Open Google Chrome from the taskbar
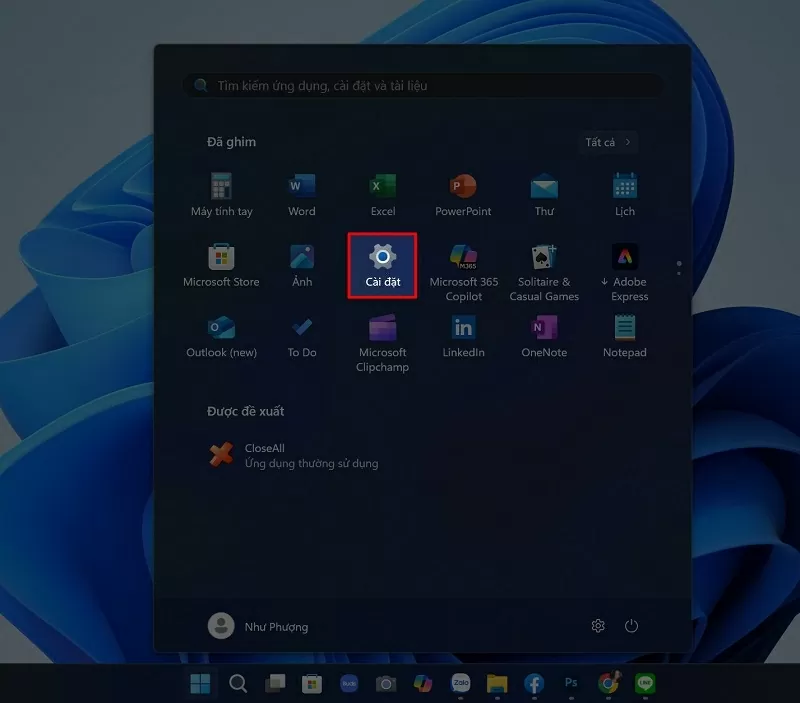Viewport: 800px width, 703px height. pos(607,684)
